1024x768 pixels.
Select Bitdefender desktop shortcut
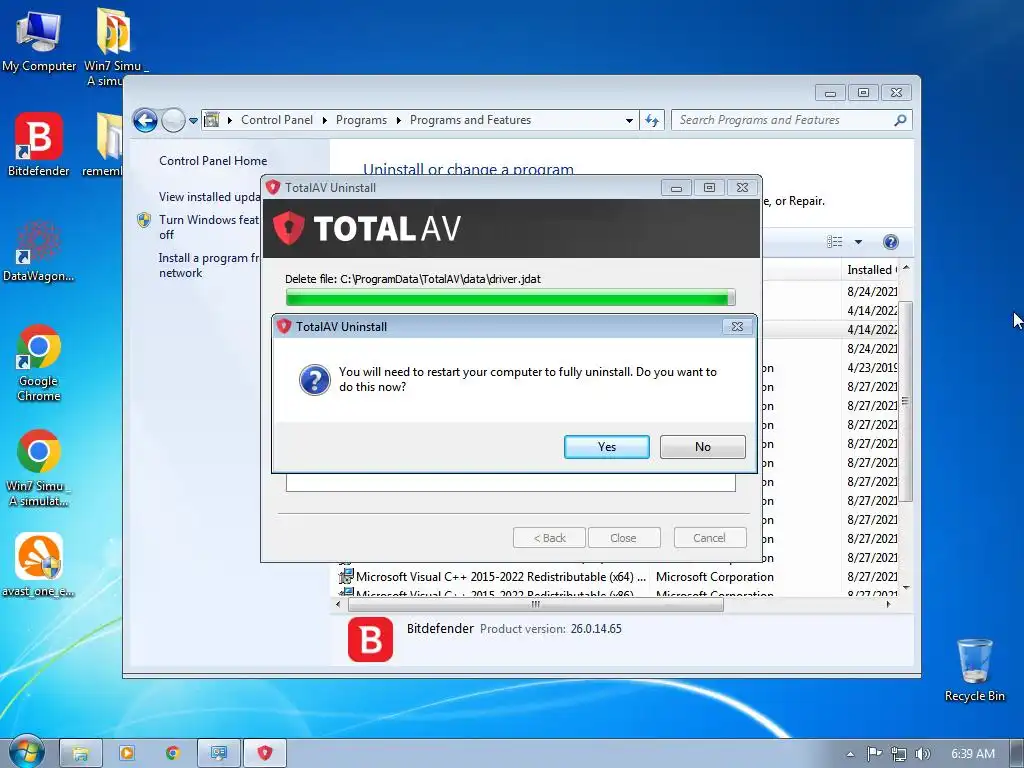tap(39, 144)
